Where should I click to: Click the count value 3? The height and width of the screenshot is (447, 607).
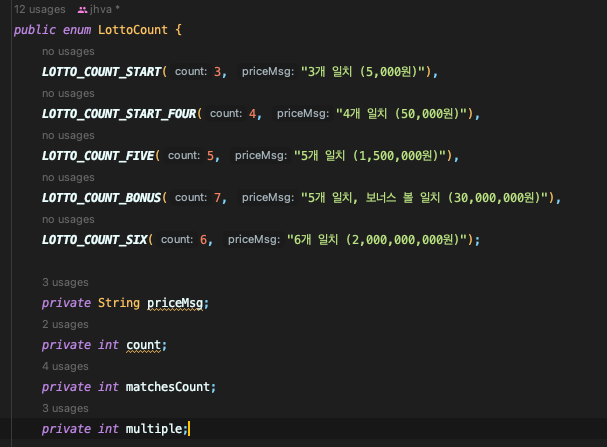tap(218, 72)
